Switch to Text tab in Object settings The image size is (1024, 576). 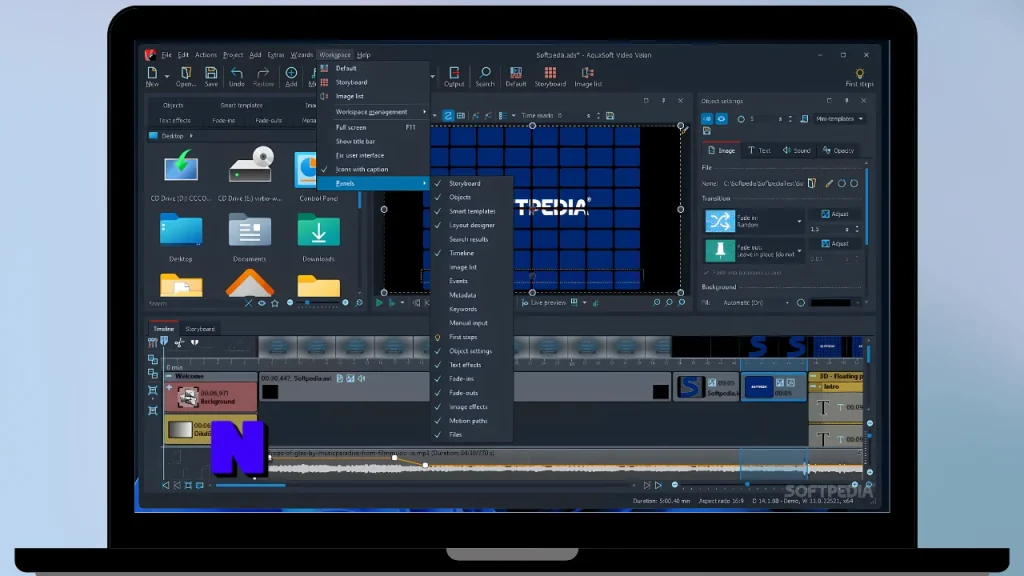coord(759,150)
